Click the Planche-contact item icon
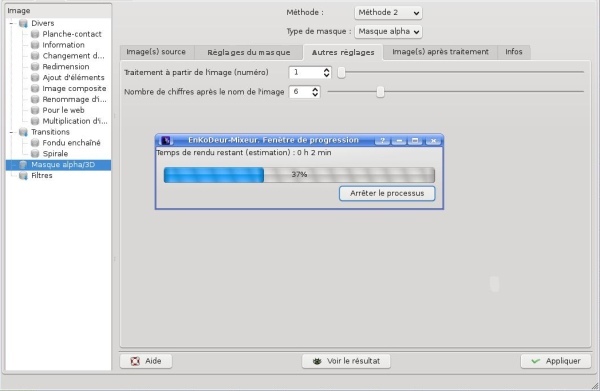 [35, 34]
